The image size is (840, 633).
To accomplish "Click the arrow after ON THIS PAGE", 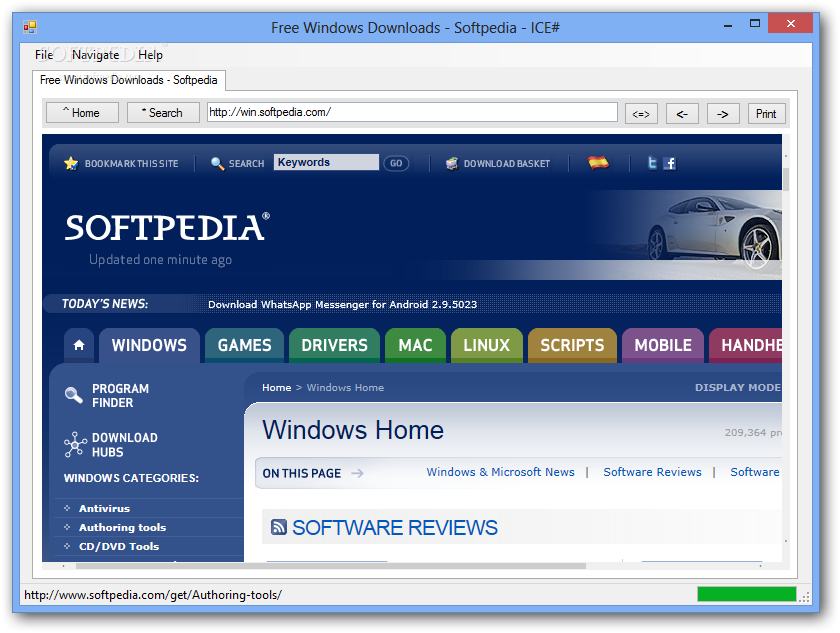I will click(357, 473).
